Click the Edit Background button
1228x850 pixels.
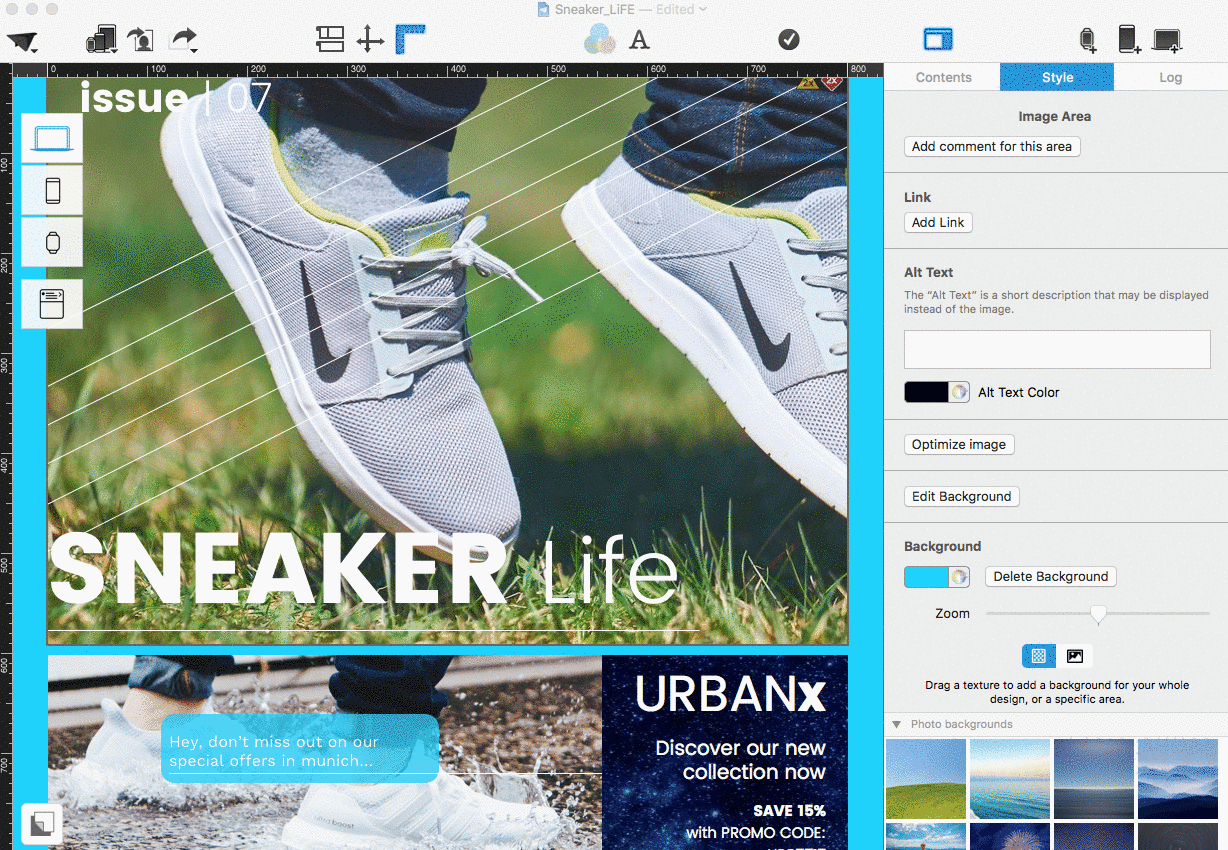click(962, 496)
